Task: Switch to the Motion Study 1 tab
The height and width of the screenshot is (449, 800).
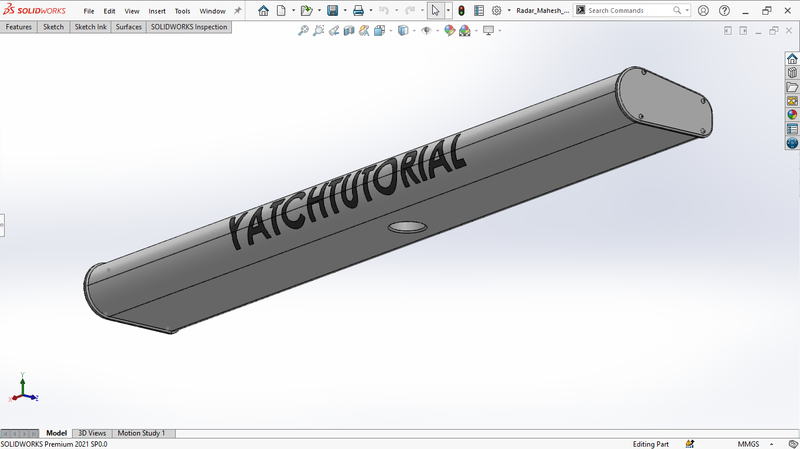Action: (141, 433)
